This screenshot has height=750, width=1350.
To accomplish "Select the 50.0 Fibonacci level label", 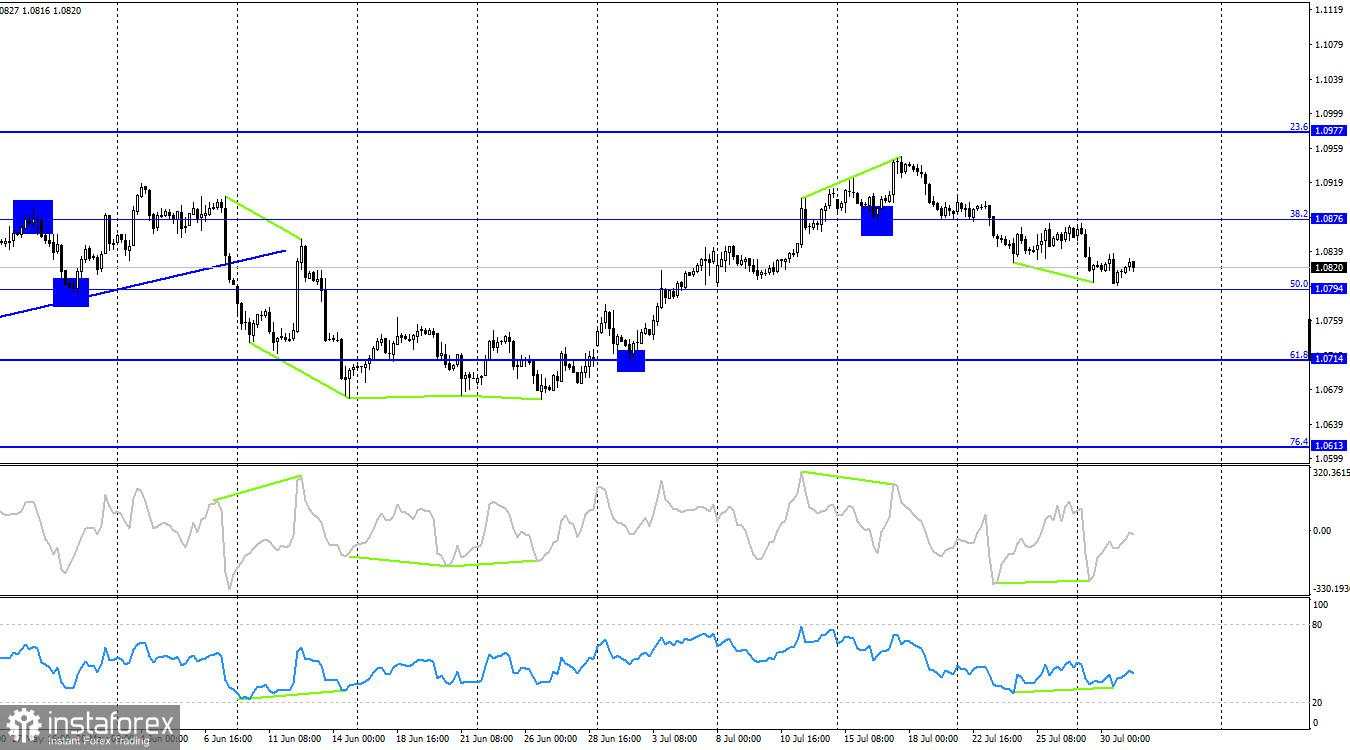I will coord(1298,284).
